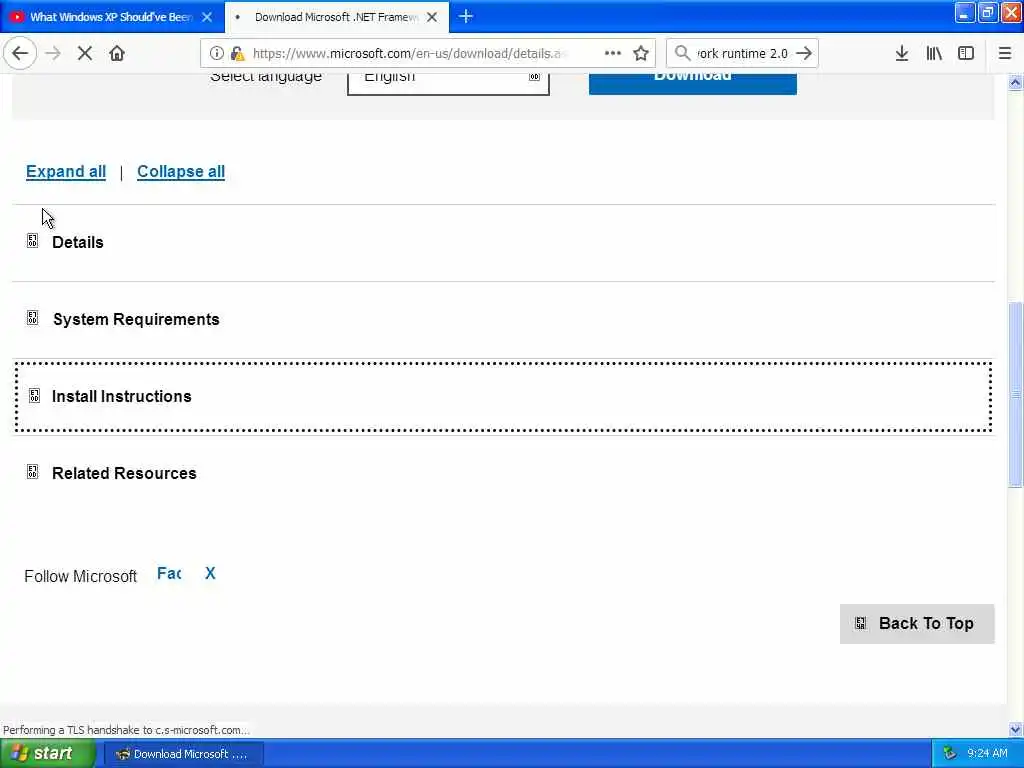This screenshot has height=768, width=1024.
Task: Click the icon beside Install Instructions
Action: pos(34,395)
